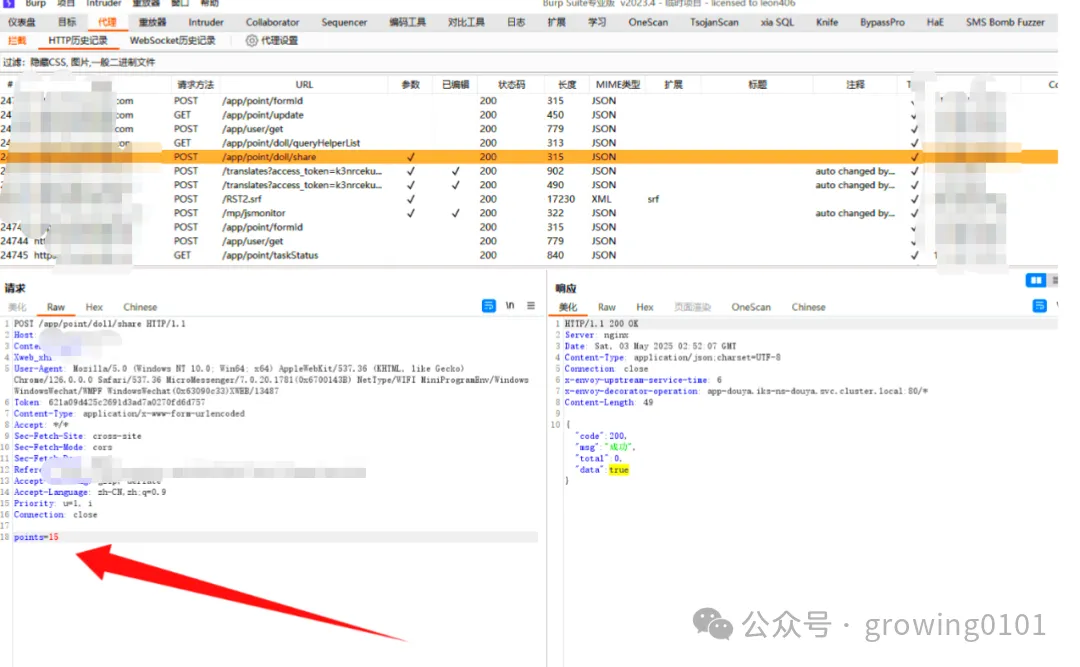Toggle word wrap icon in request editor
1080x667 pixels.
tap(488, 306)
